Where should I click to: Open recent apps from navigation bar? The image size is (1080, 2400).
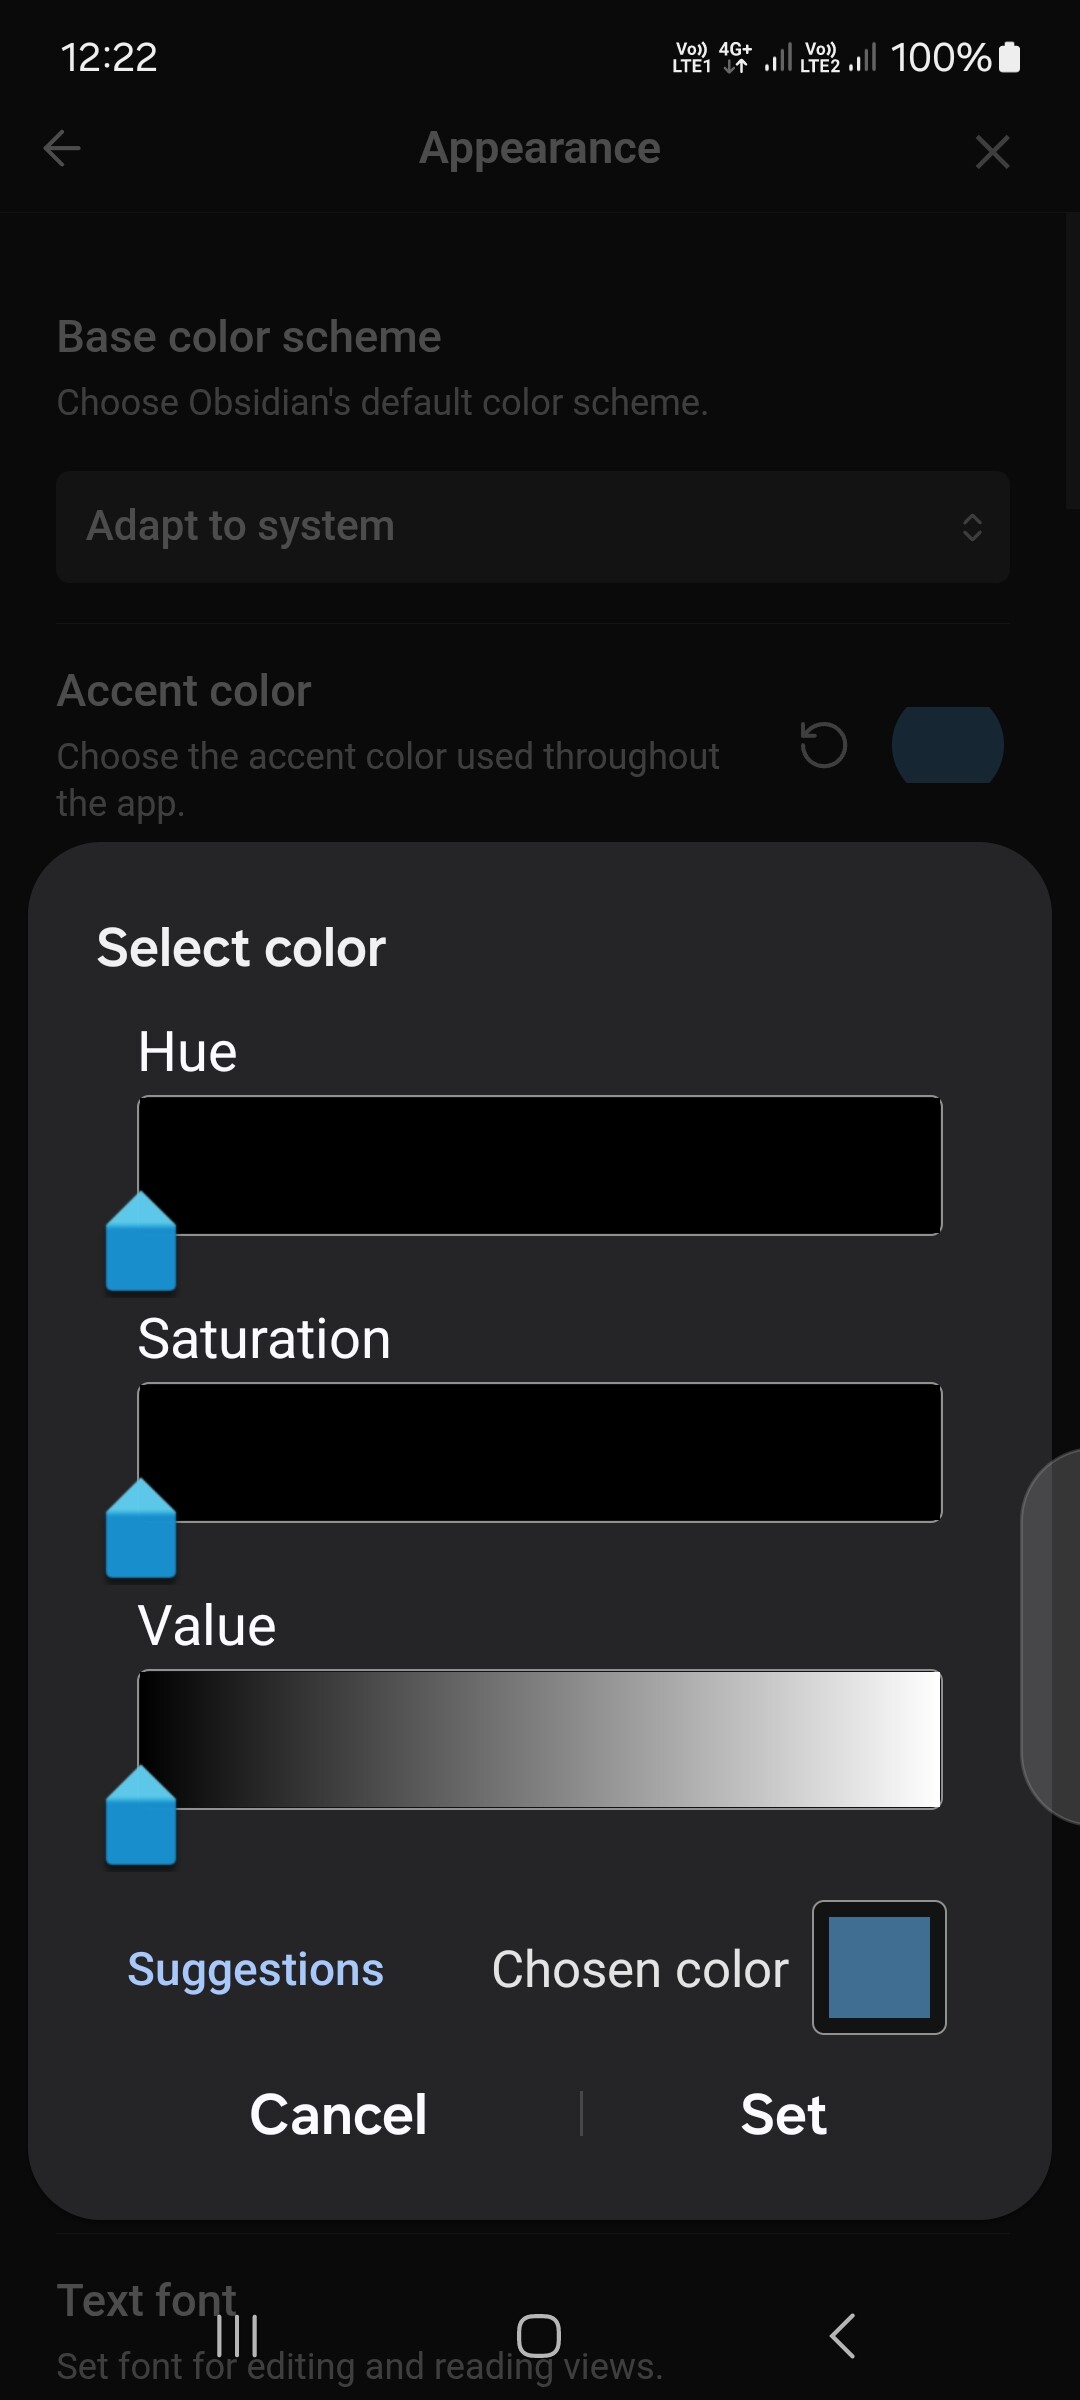pyautogui.click(x=238, y=2336)
